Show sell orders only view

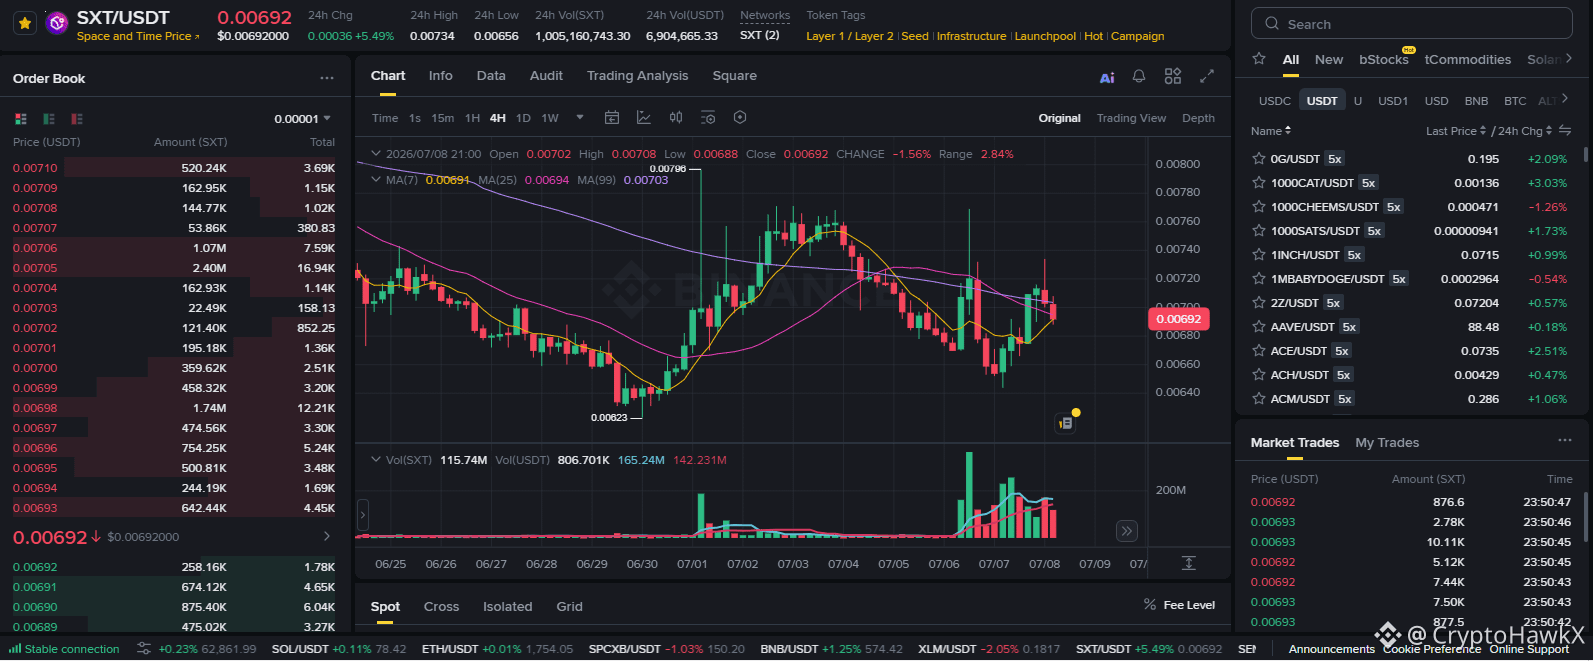pos(77,118)
